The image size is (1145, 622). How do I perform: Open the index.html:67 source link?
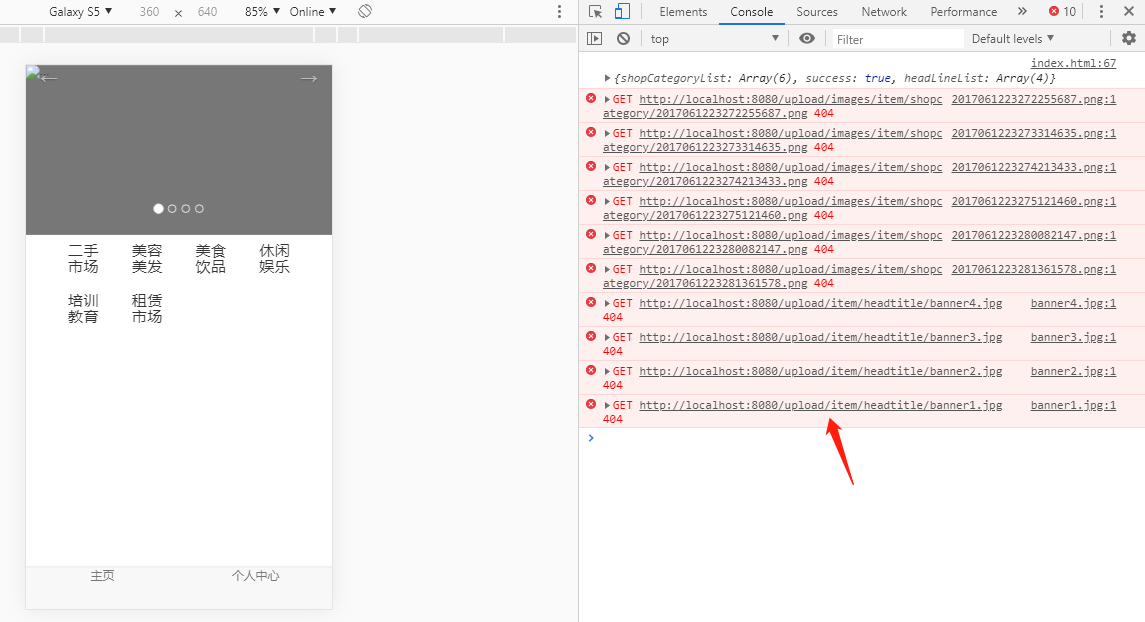click(x=1073, y=63)
